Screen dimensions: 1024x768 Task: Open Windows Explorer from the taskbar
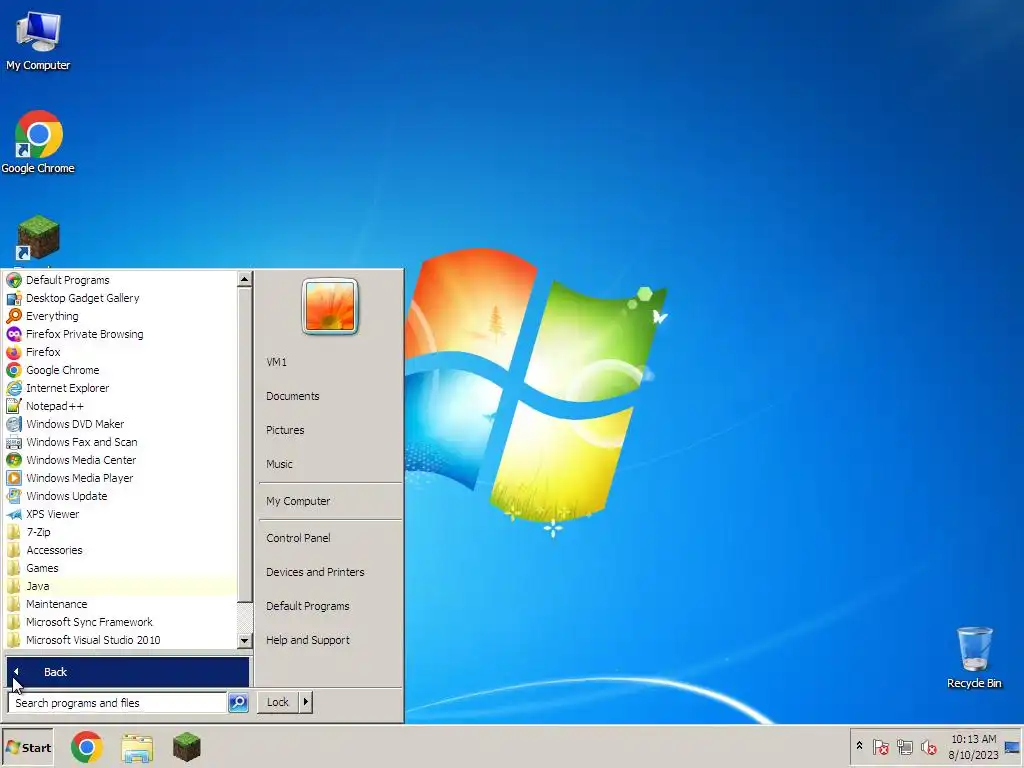click(x=137, y=748)
